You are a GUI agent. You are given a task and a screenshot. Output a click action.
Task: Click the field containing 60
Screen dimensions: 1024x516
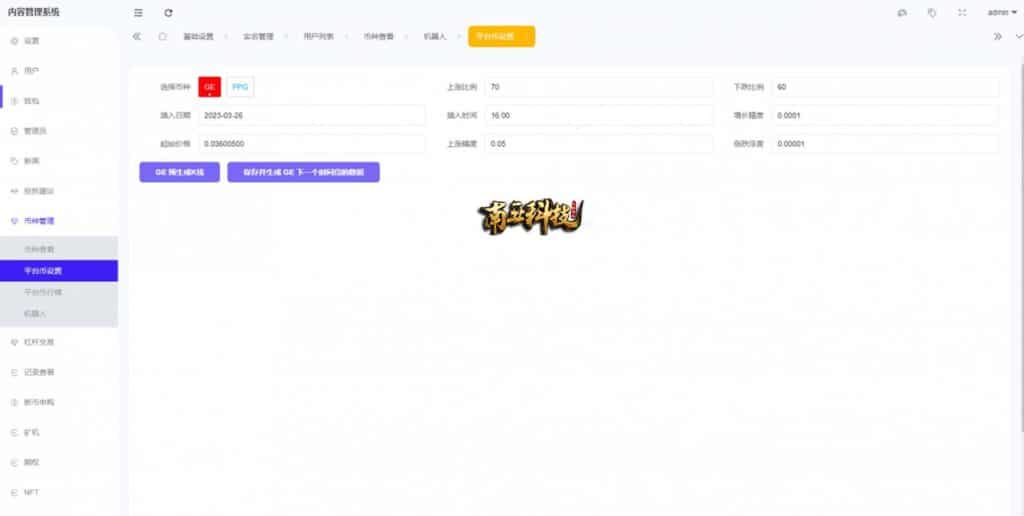(x=886, y=87)
